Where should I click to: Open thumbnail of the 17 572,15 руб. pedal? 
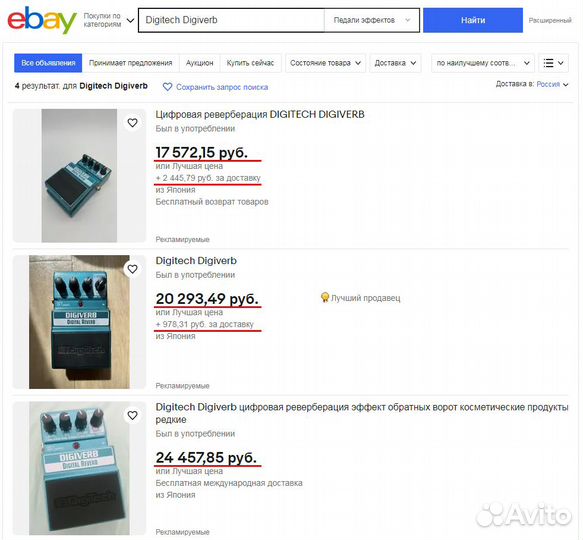(x=79, y=176)
